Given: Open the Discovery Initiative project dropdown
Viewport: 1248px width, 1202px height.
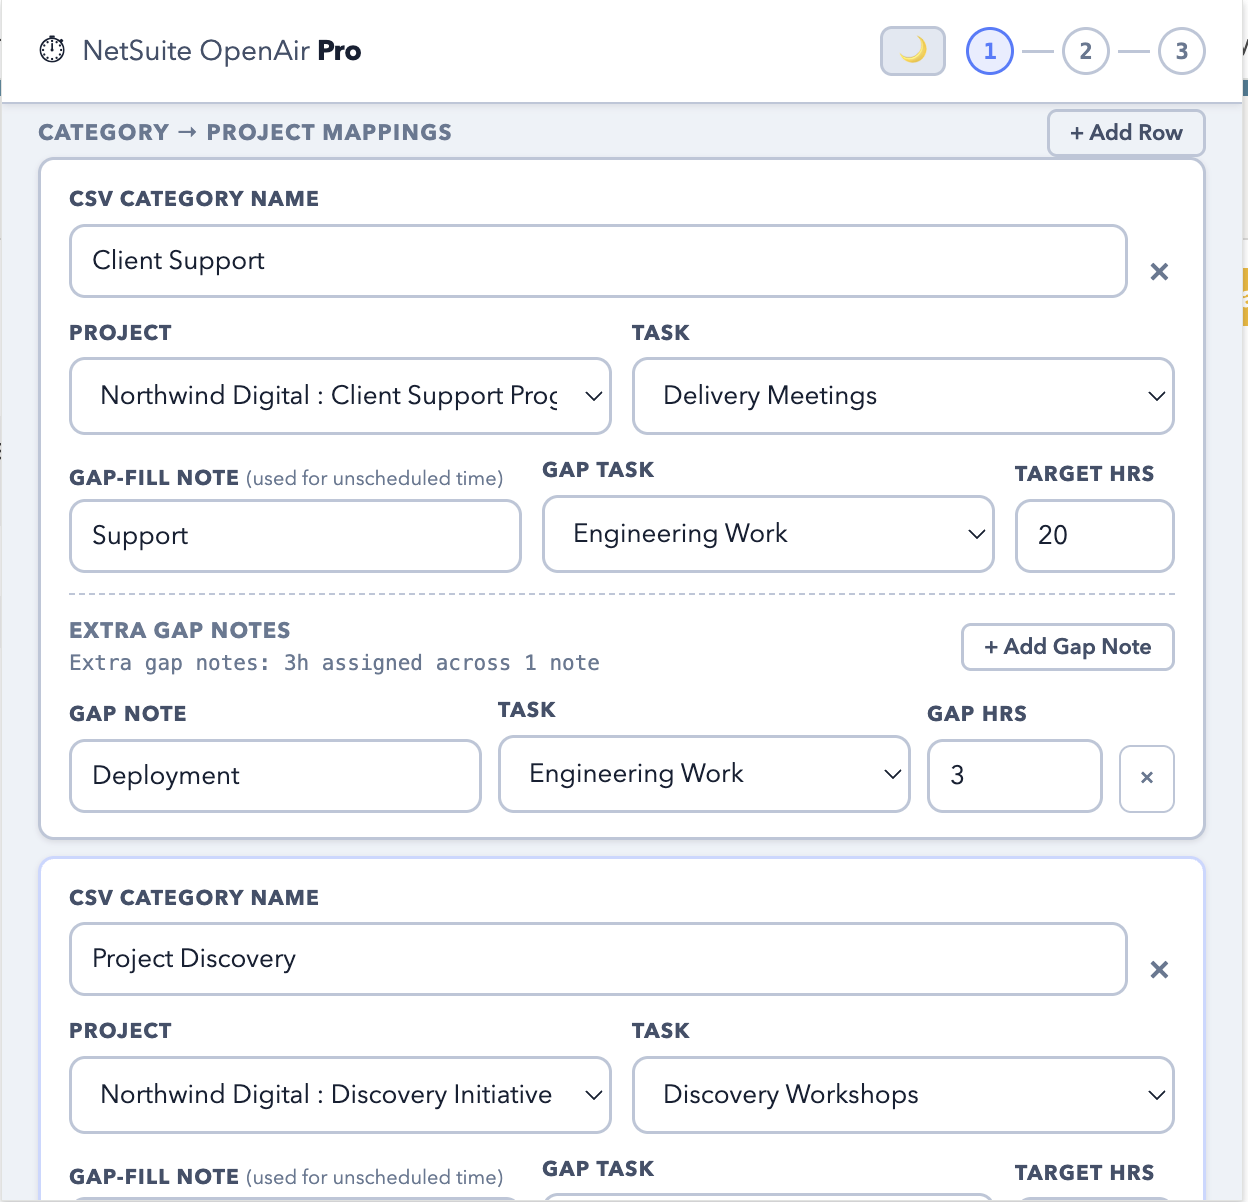Looking at the screenshot, I should [340, 1095].
